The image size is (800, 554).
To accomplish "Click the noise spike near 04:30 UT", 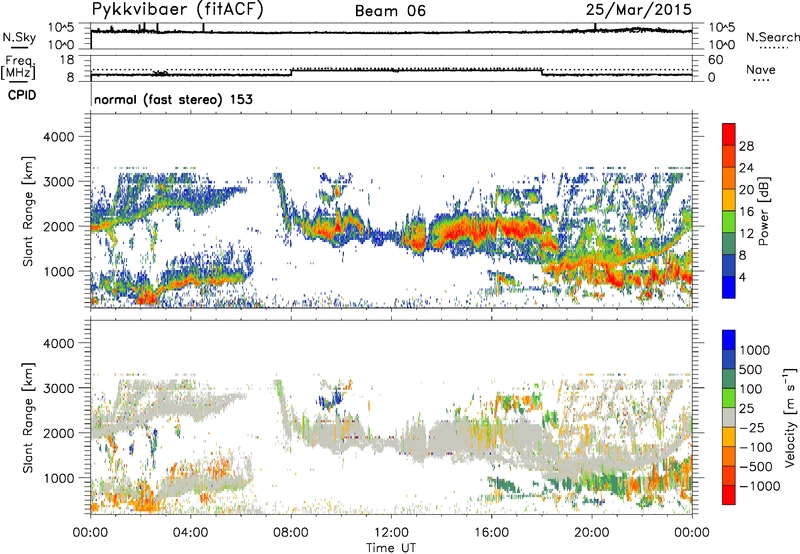I will tap(204, 27).
